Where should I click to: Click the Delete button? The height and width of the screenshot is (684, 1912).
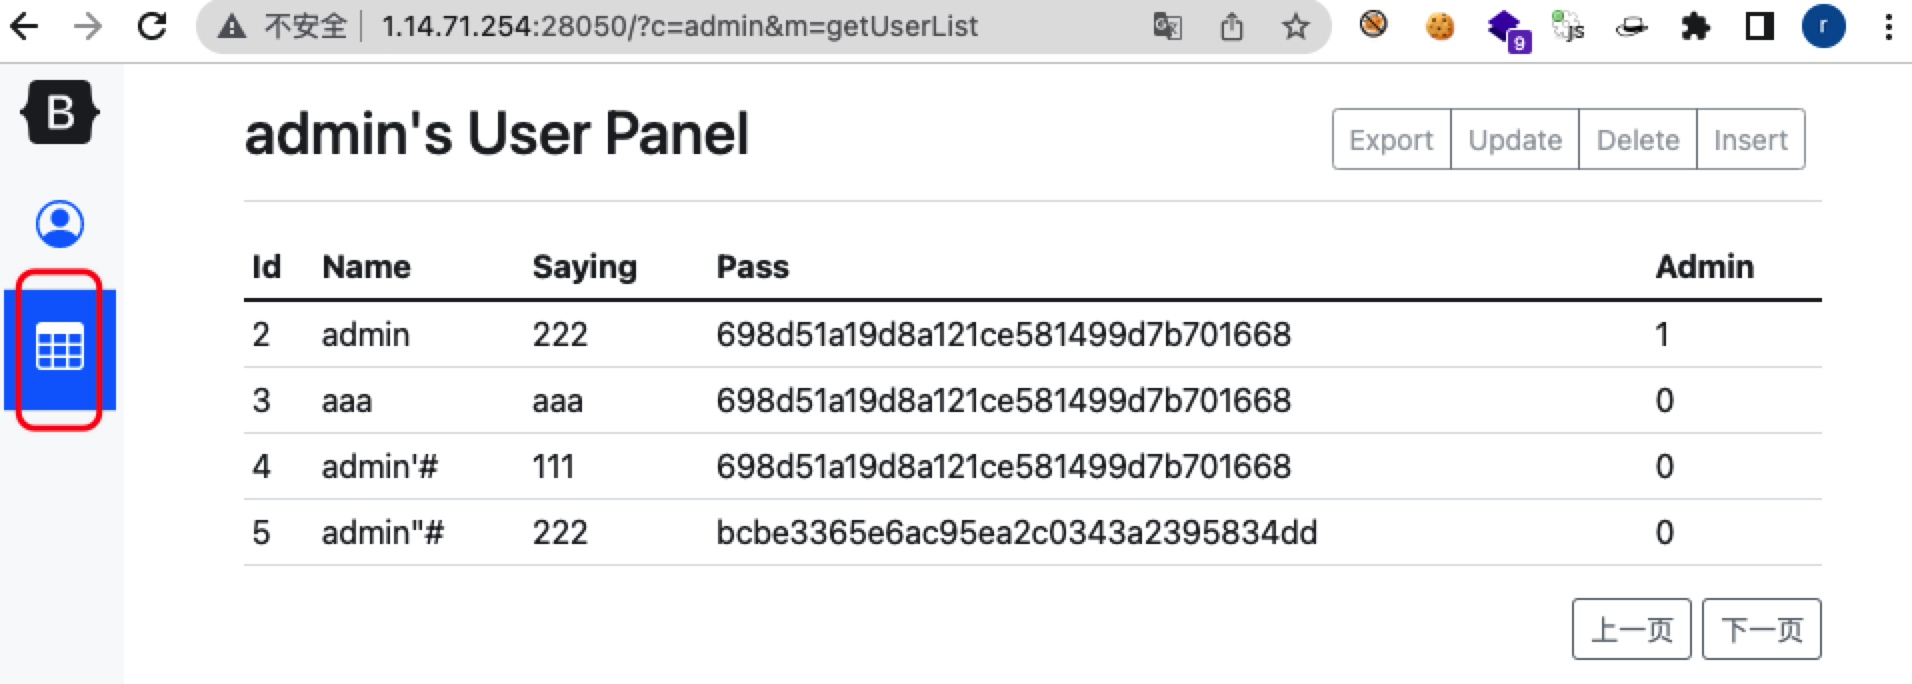(1638, 139)
